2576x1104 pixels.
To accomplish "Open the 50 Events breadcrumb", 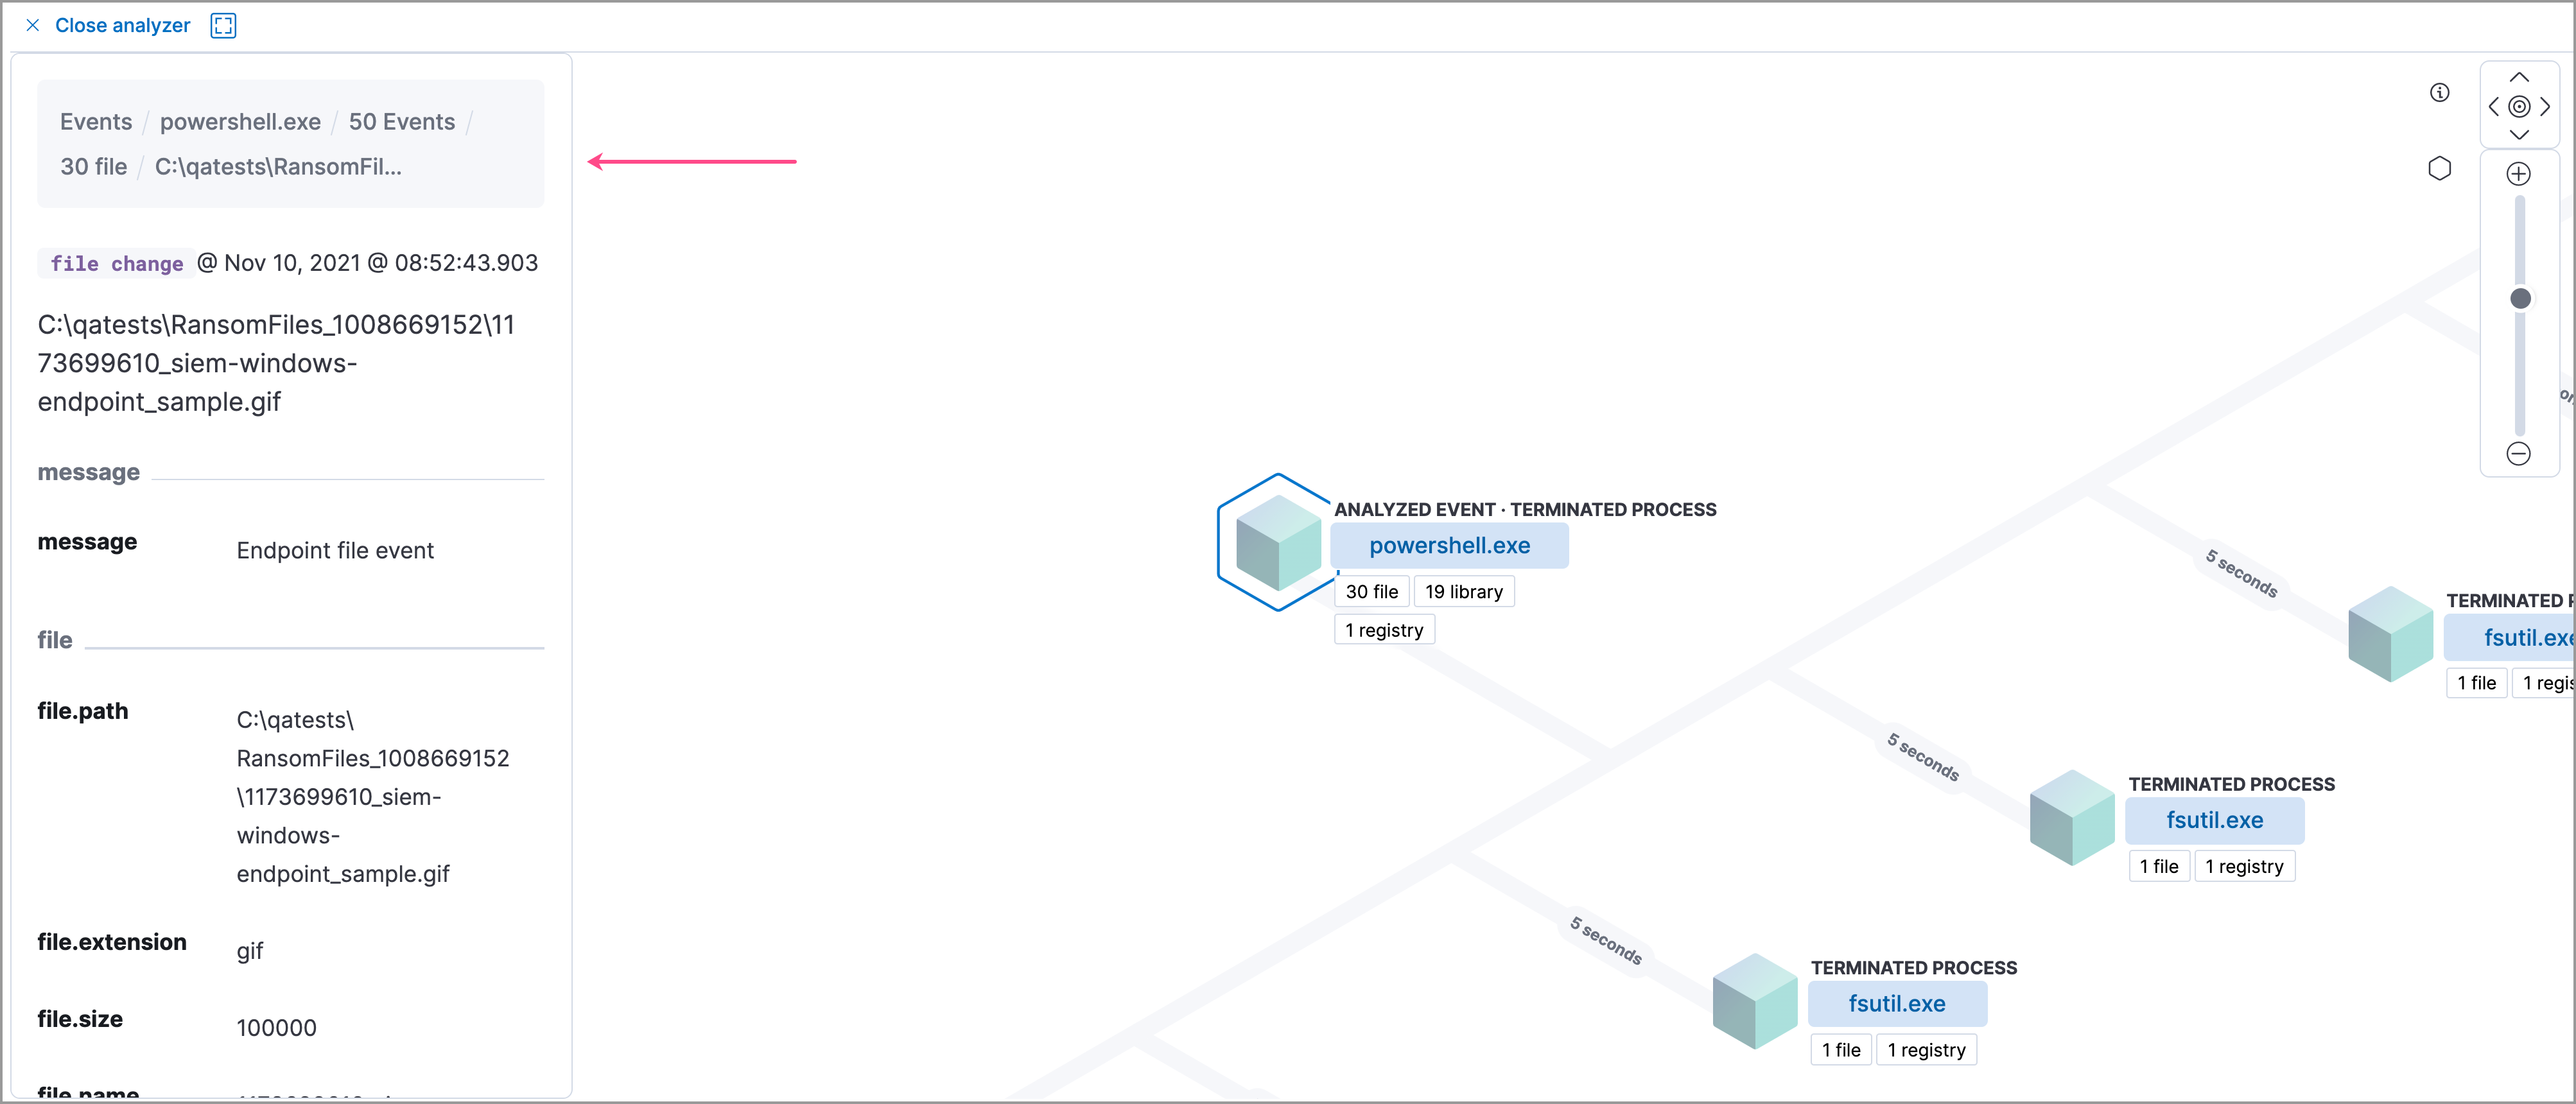I will (401, 122).
